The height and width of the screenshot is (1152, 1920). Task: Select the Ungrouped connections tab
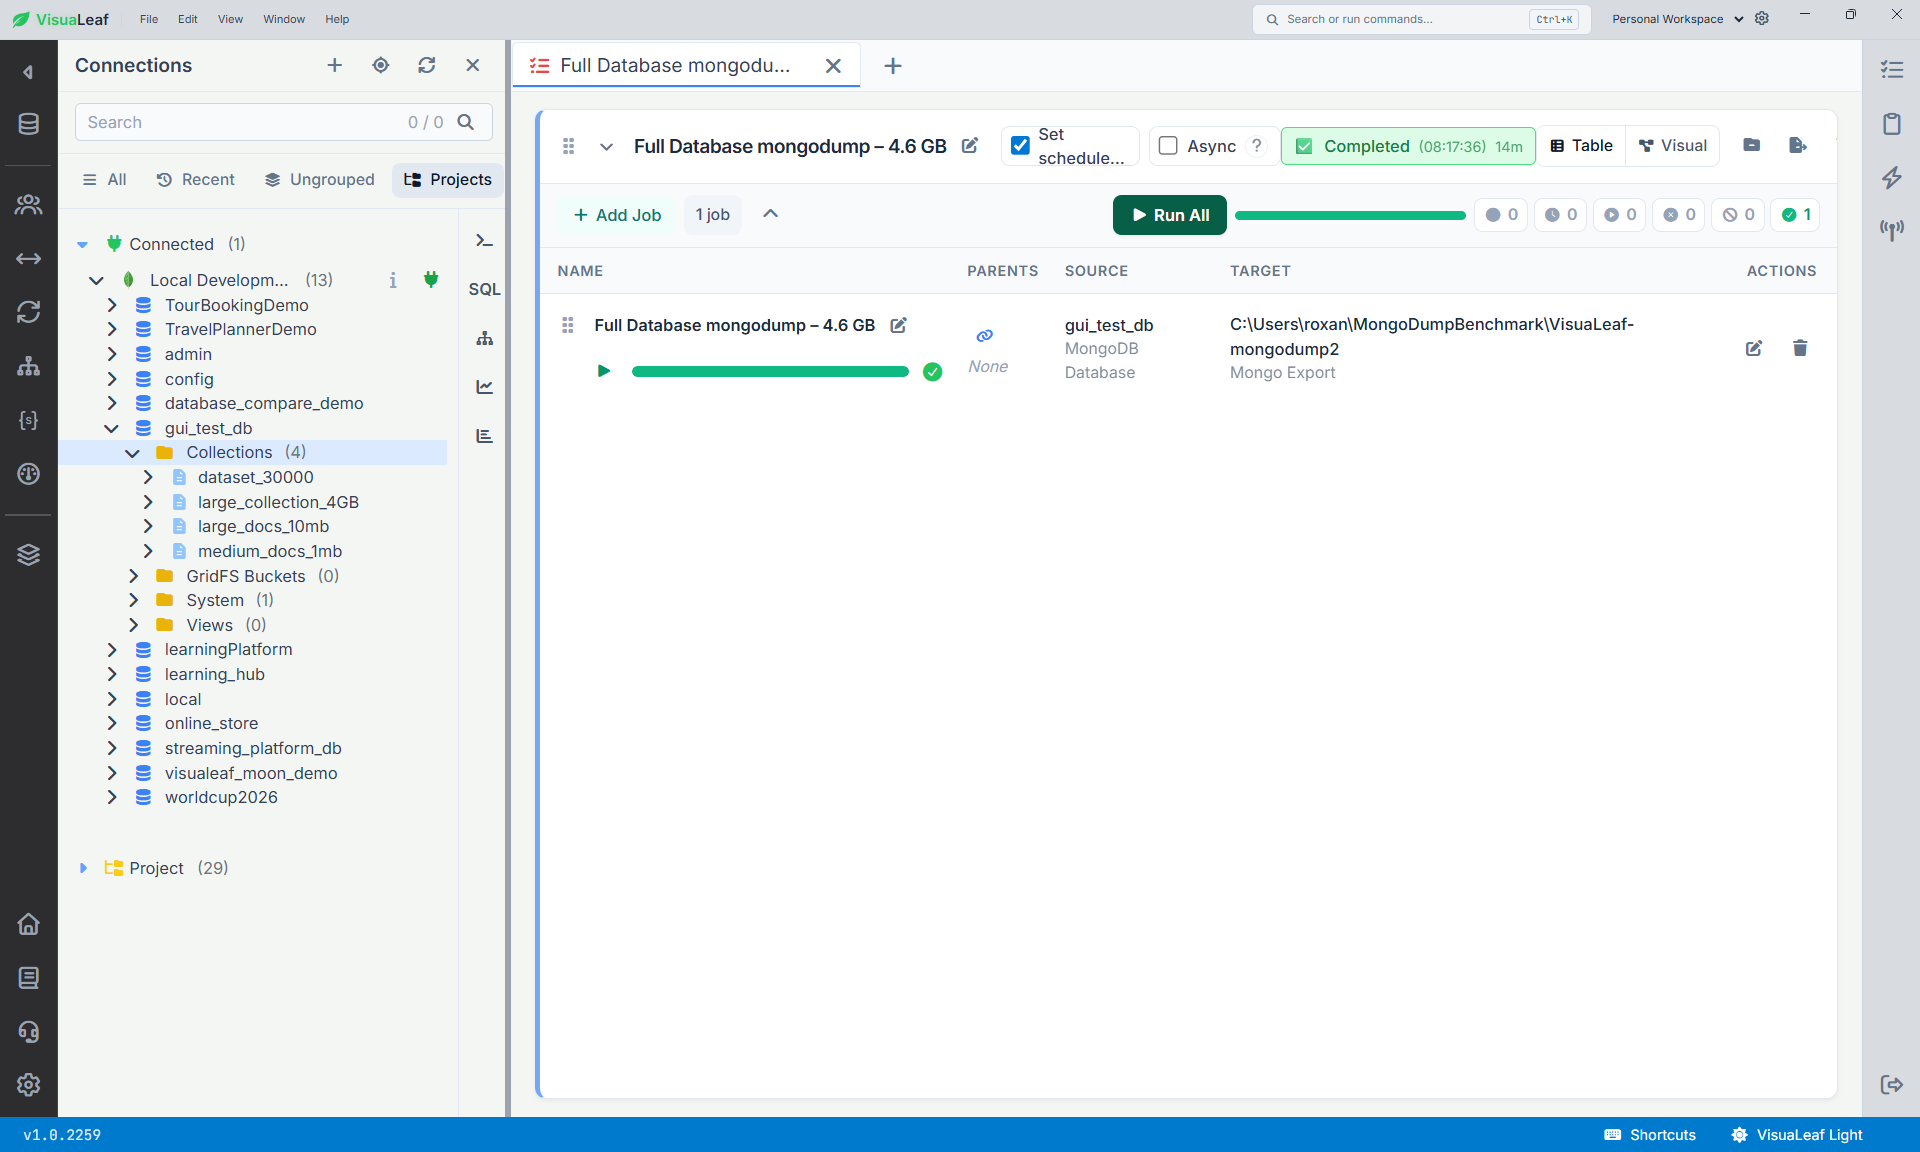[x=320, y=180]
